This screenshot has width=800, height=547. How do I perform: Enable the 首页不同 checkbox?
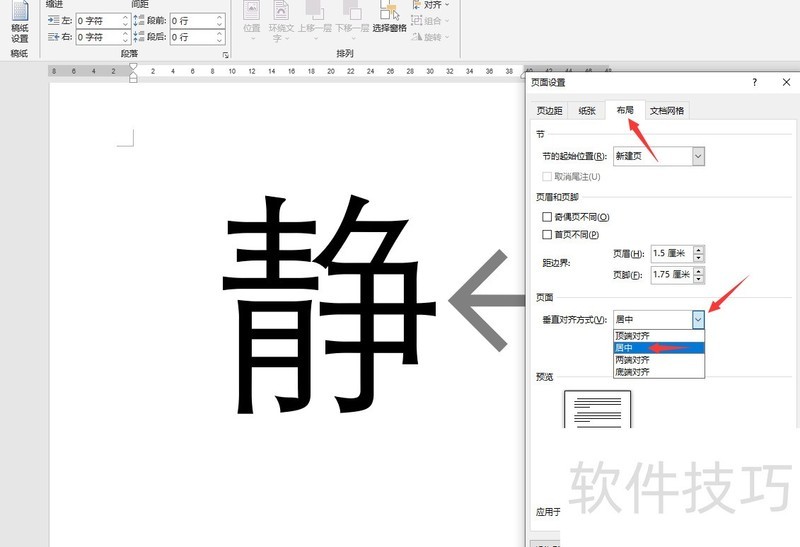pyautogui.click(x=547, y=235)
